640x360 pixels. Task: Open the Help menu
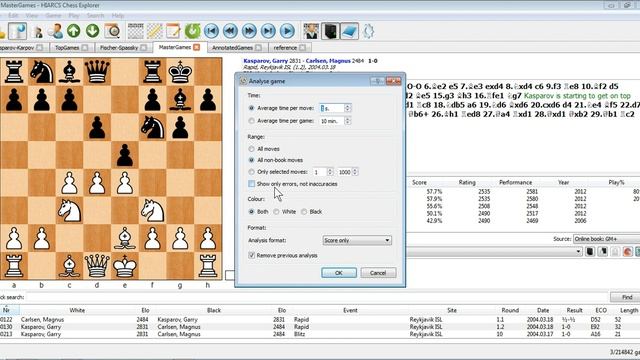(118, 16)
